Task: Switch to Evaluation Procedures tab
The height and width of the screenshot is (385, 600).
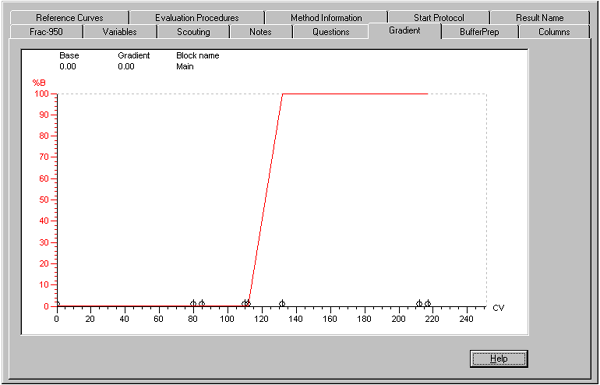Action: 197,18
